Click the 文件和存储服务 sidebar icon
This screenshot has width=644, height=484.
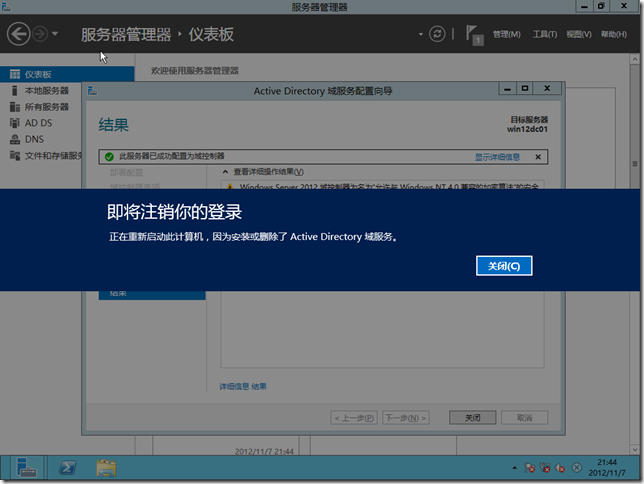click(x=15, y=155)
